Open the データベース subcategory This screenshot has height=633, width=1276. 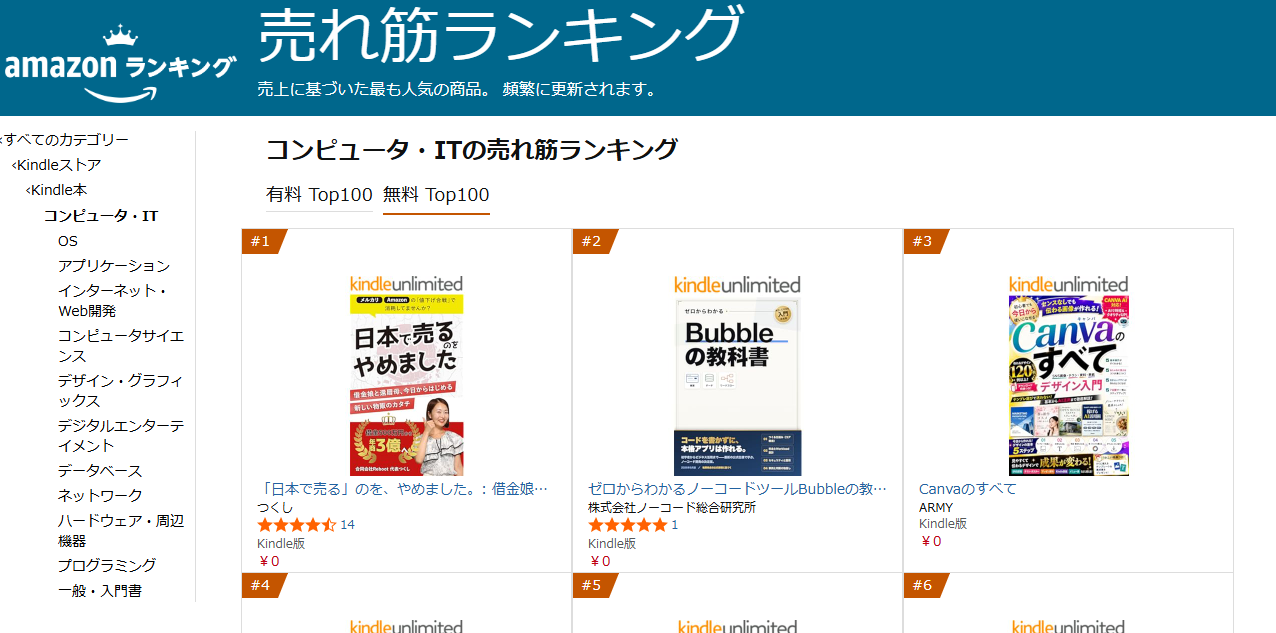[100, 470]
